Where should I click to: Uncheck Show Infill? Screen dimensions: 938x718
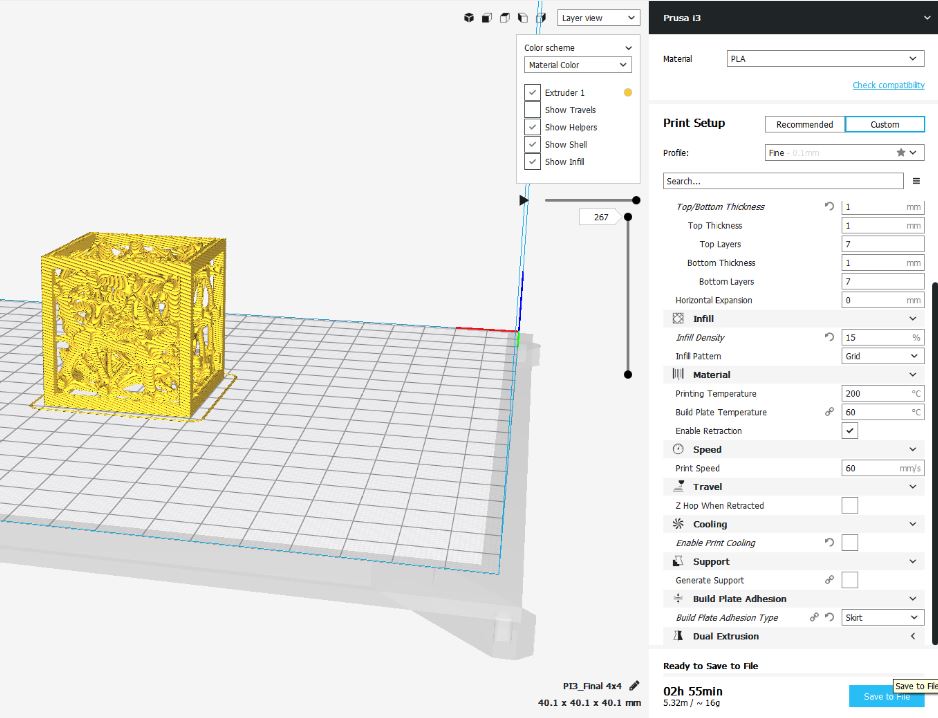pos(532,162)
